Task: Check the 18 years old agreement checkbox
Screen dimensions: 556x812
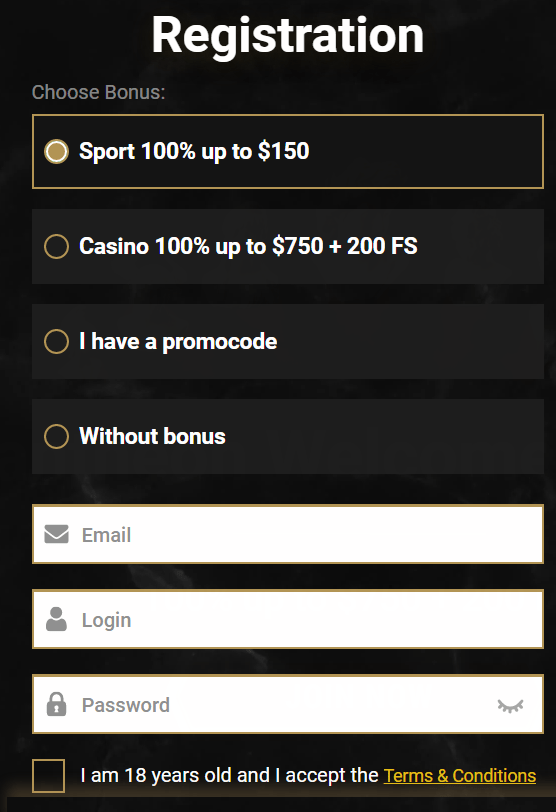Action: 48,776
